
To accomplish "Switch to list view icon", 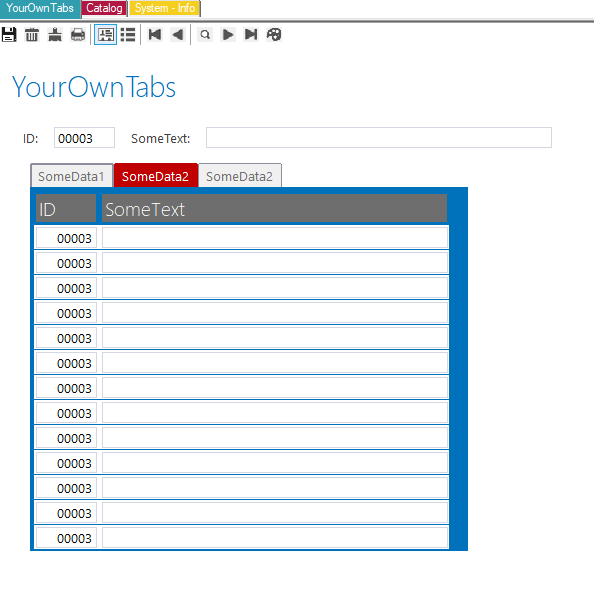I will click(x=128, y=34).
